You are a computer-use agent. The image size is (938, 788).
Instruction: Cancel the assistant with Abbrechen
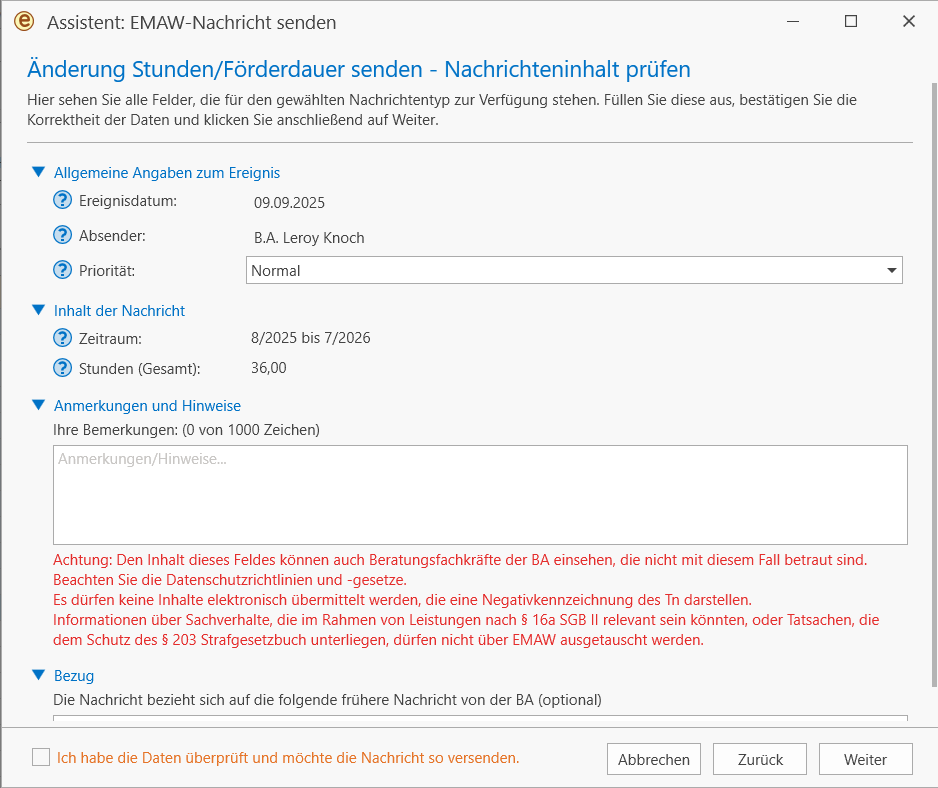point(654,759)
